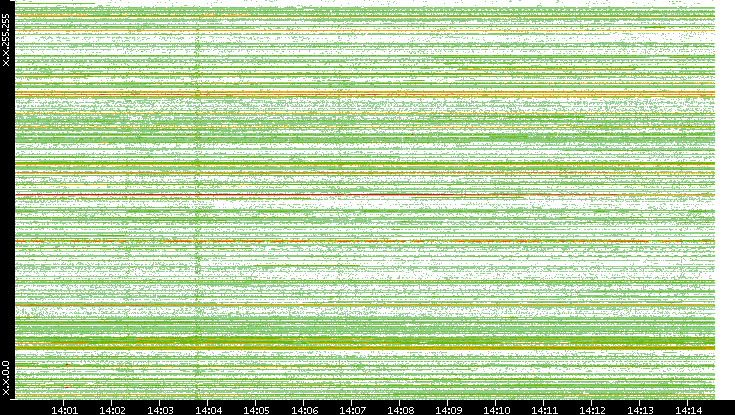Click the X.X.0.0 vertical axis label
This screenshot has height=415, width=735.
pos(6,378)
